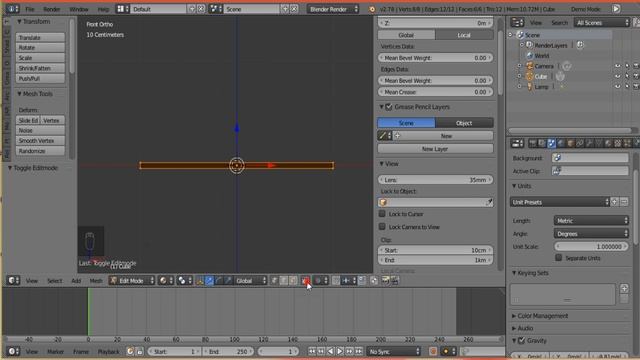Click Play Animation button in timeline

[x=340, y=351]
